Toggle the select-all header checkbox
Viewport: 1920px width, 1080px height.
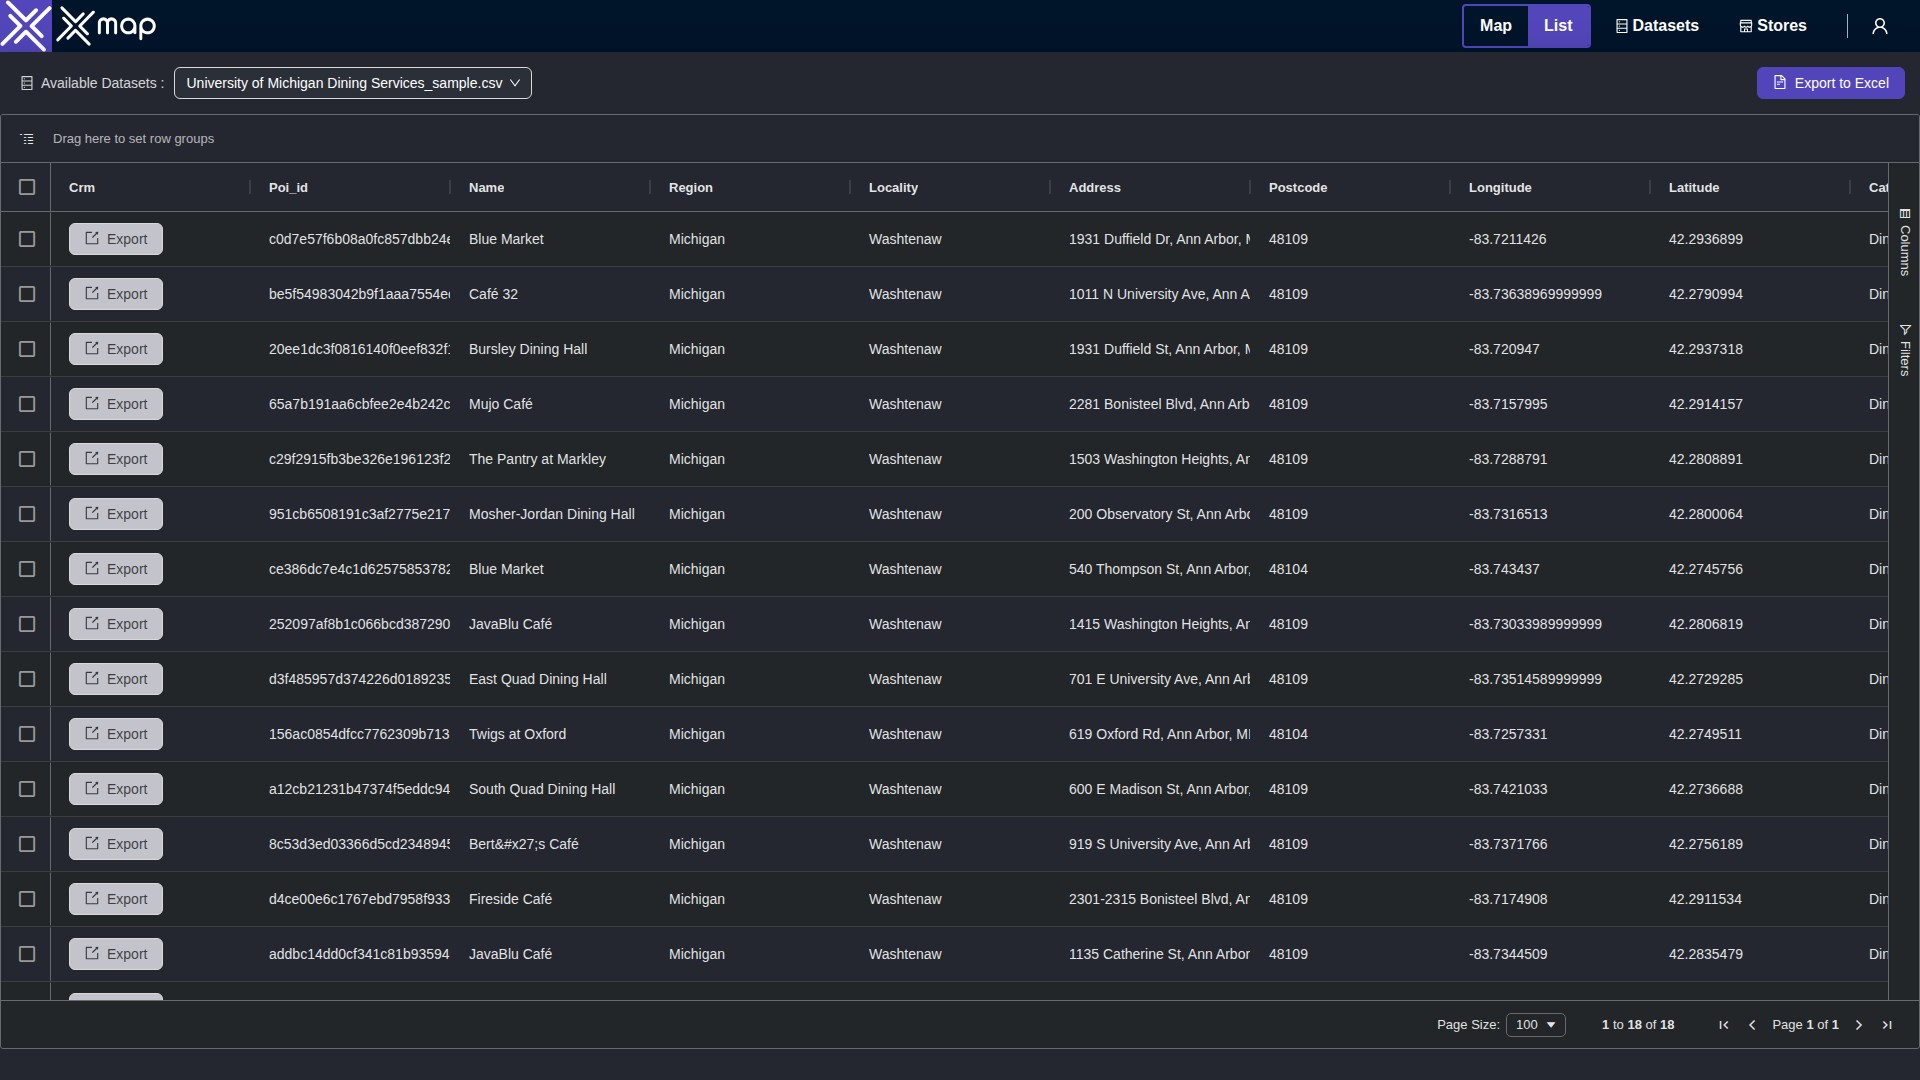tap(27, 187)
